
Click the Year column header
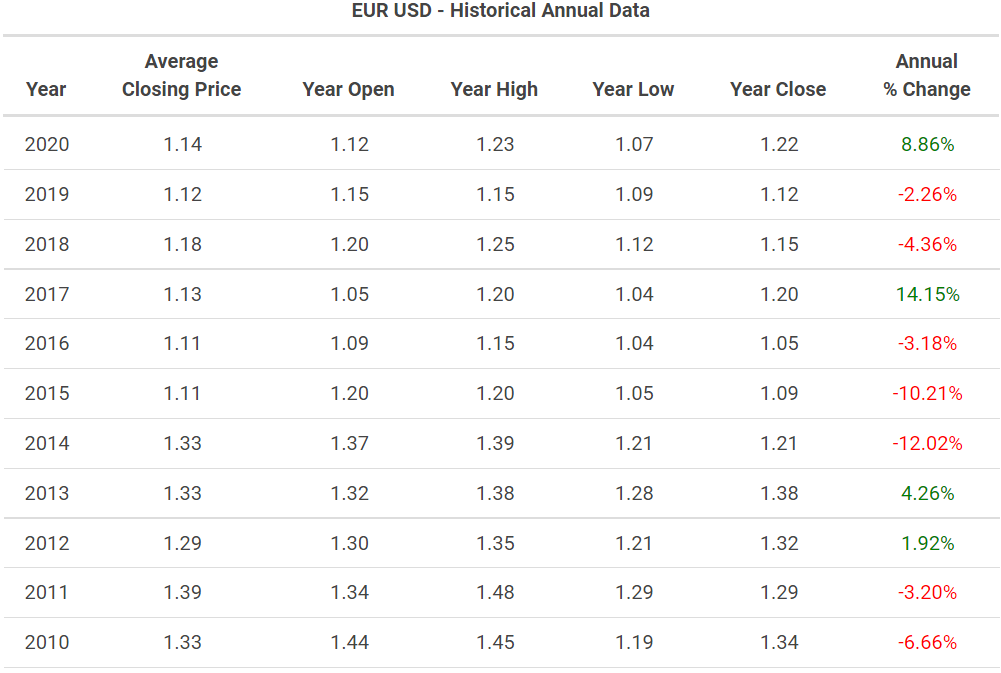[46, 89]
